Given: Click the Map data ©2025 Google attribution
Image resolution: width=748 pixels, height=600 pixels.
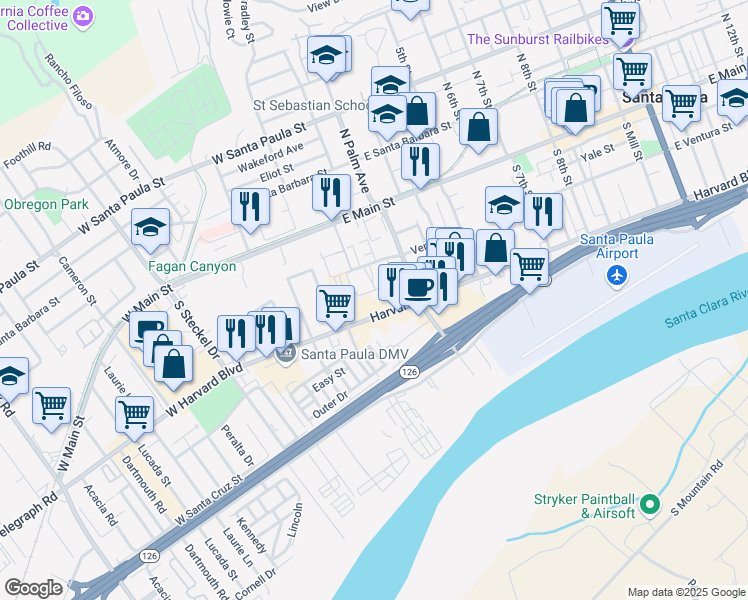Looking at the screenshot, I should click(687, 593).
